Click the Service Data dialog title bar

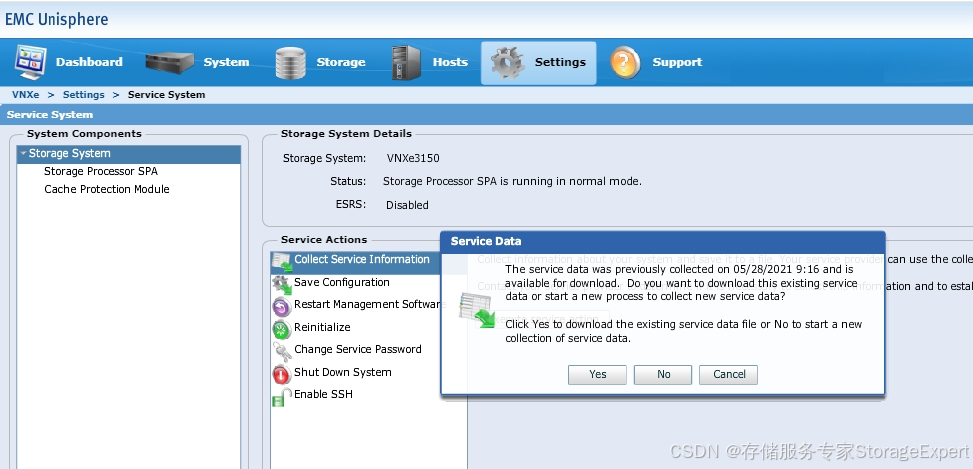coord(663,242)
